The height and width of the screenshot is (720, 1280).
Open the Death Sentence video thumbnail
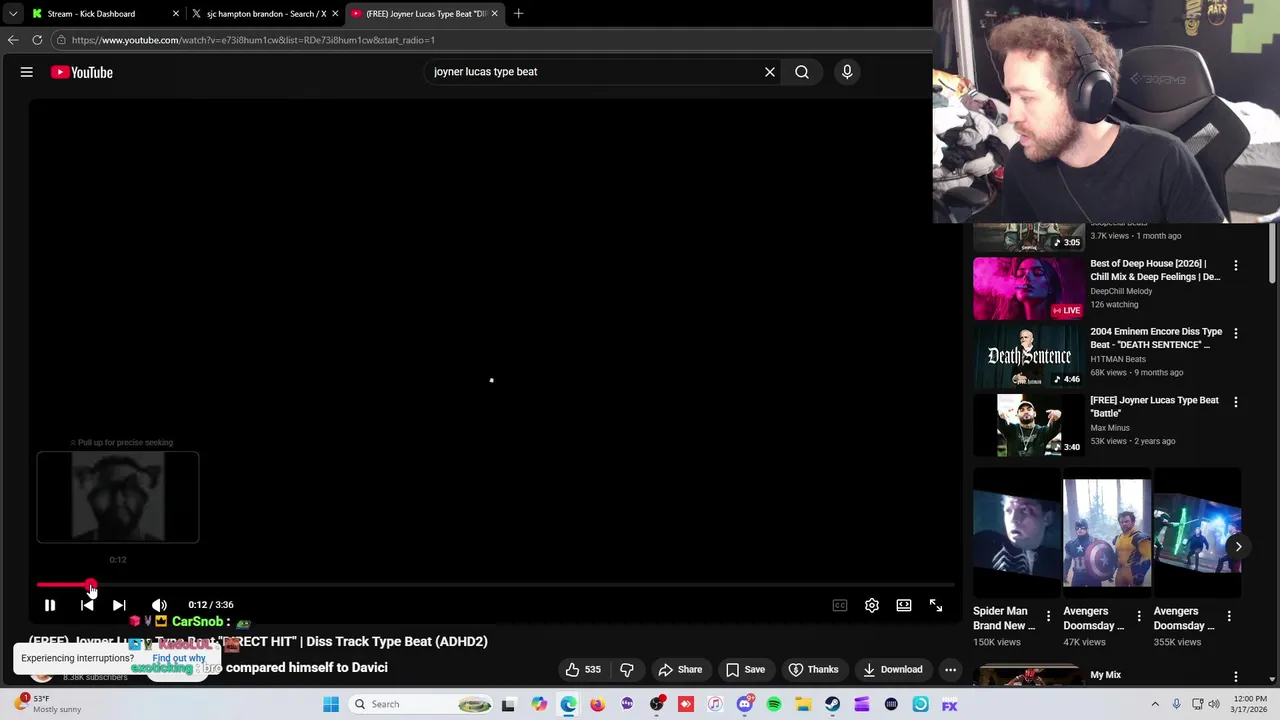(x=1028, y=357)
